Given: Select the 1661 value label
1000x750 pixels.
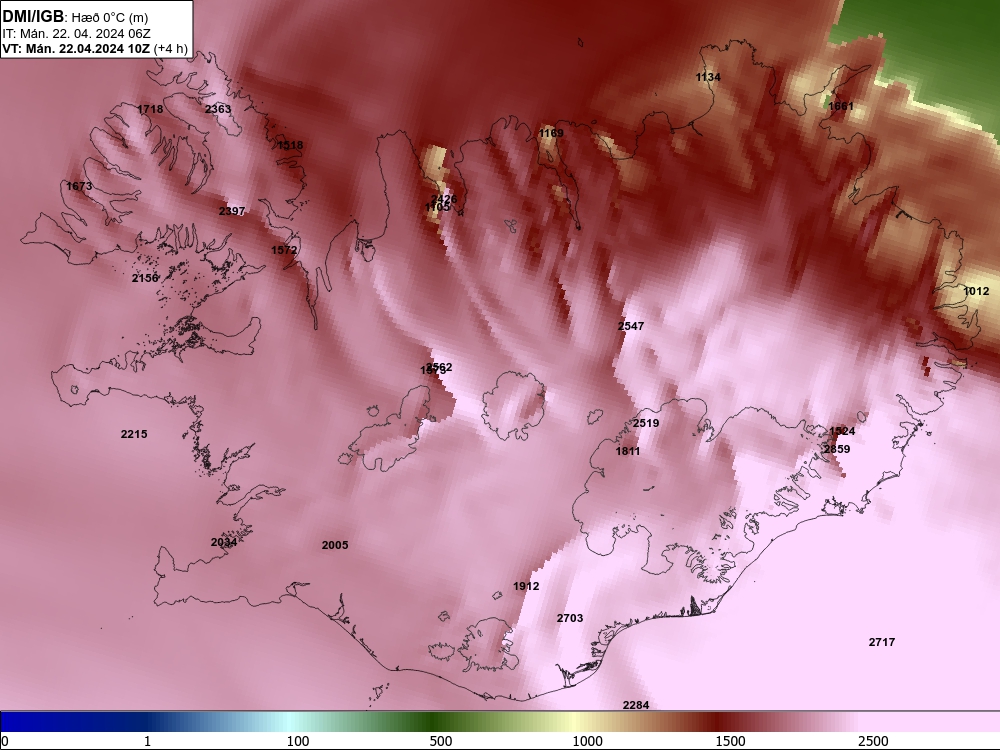Looking at the screenshot, I should (x=841, y=106).
